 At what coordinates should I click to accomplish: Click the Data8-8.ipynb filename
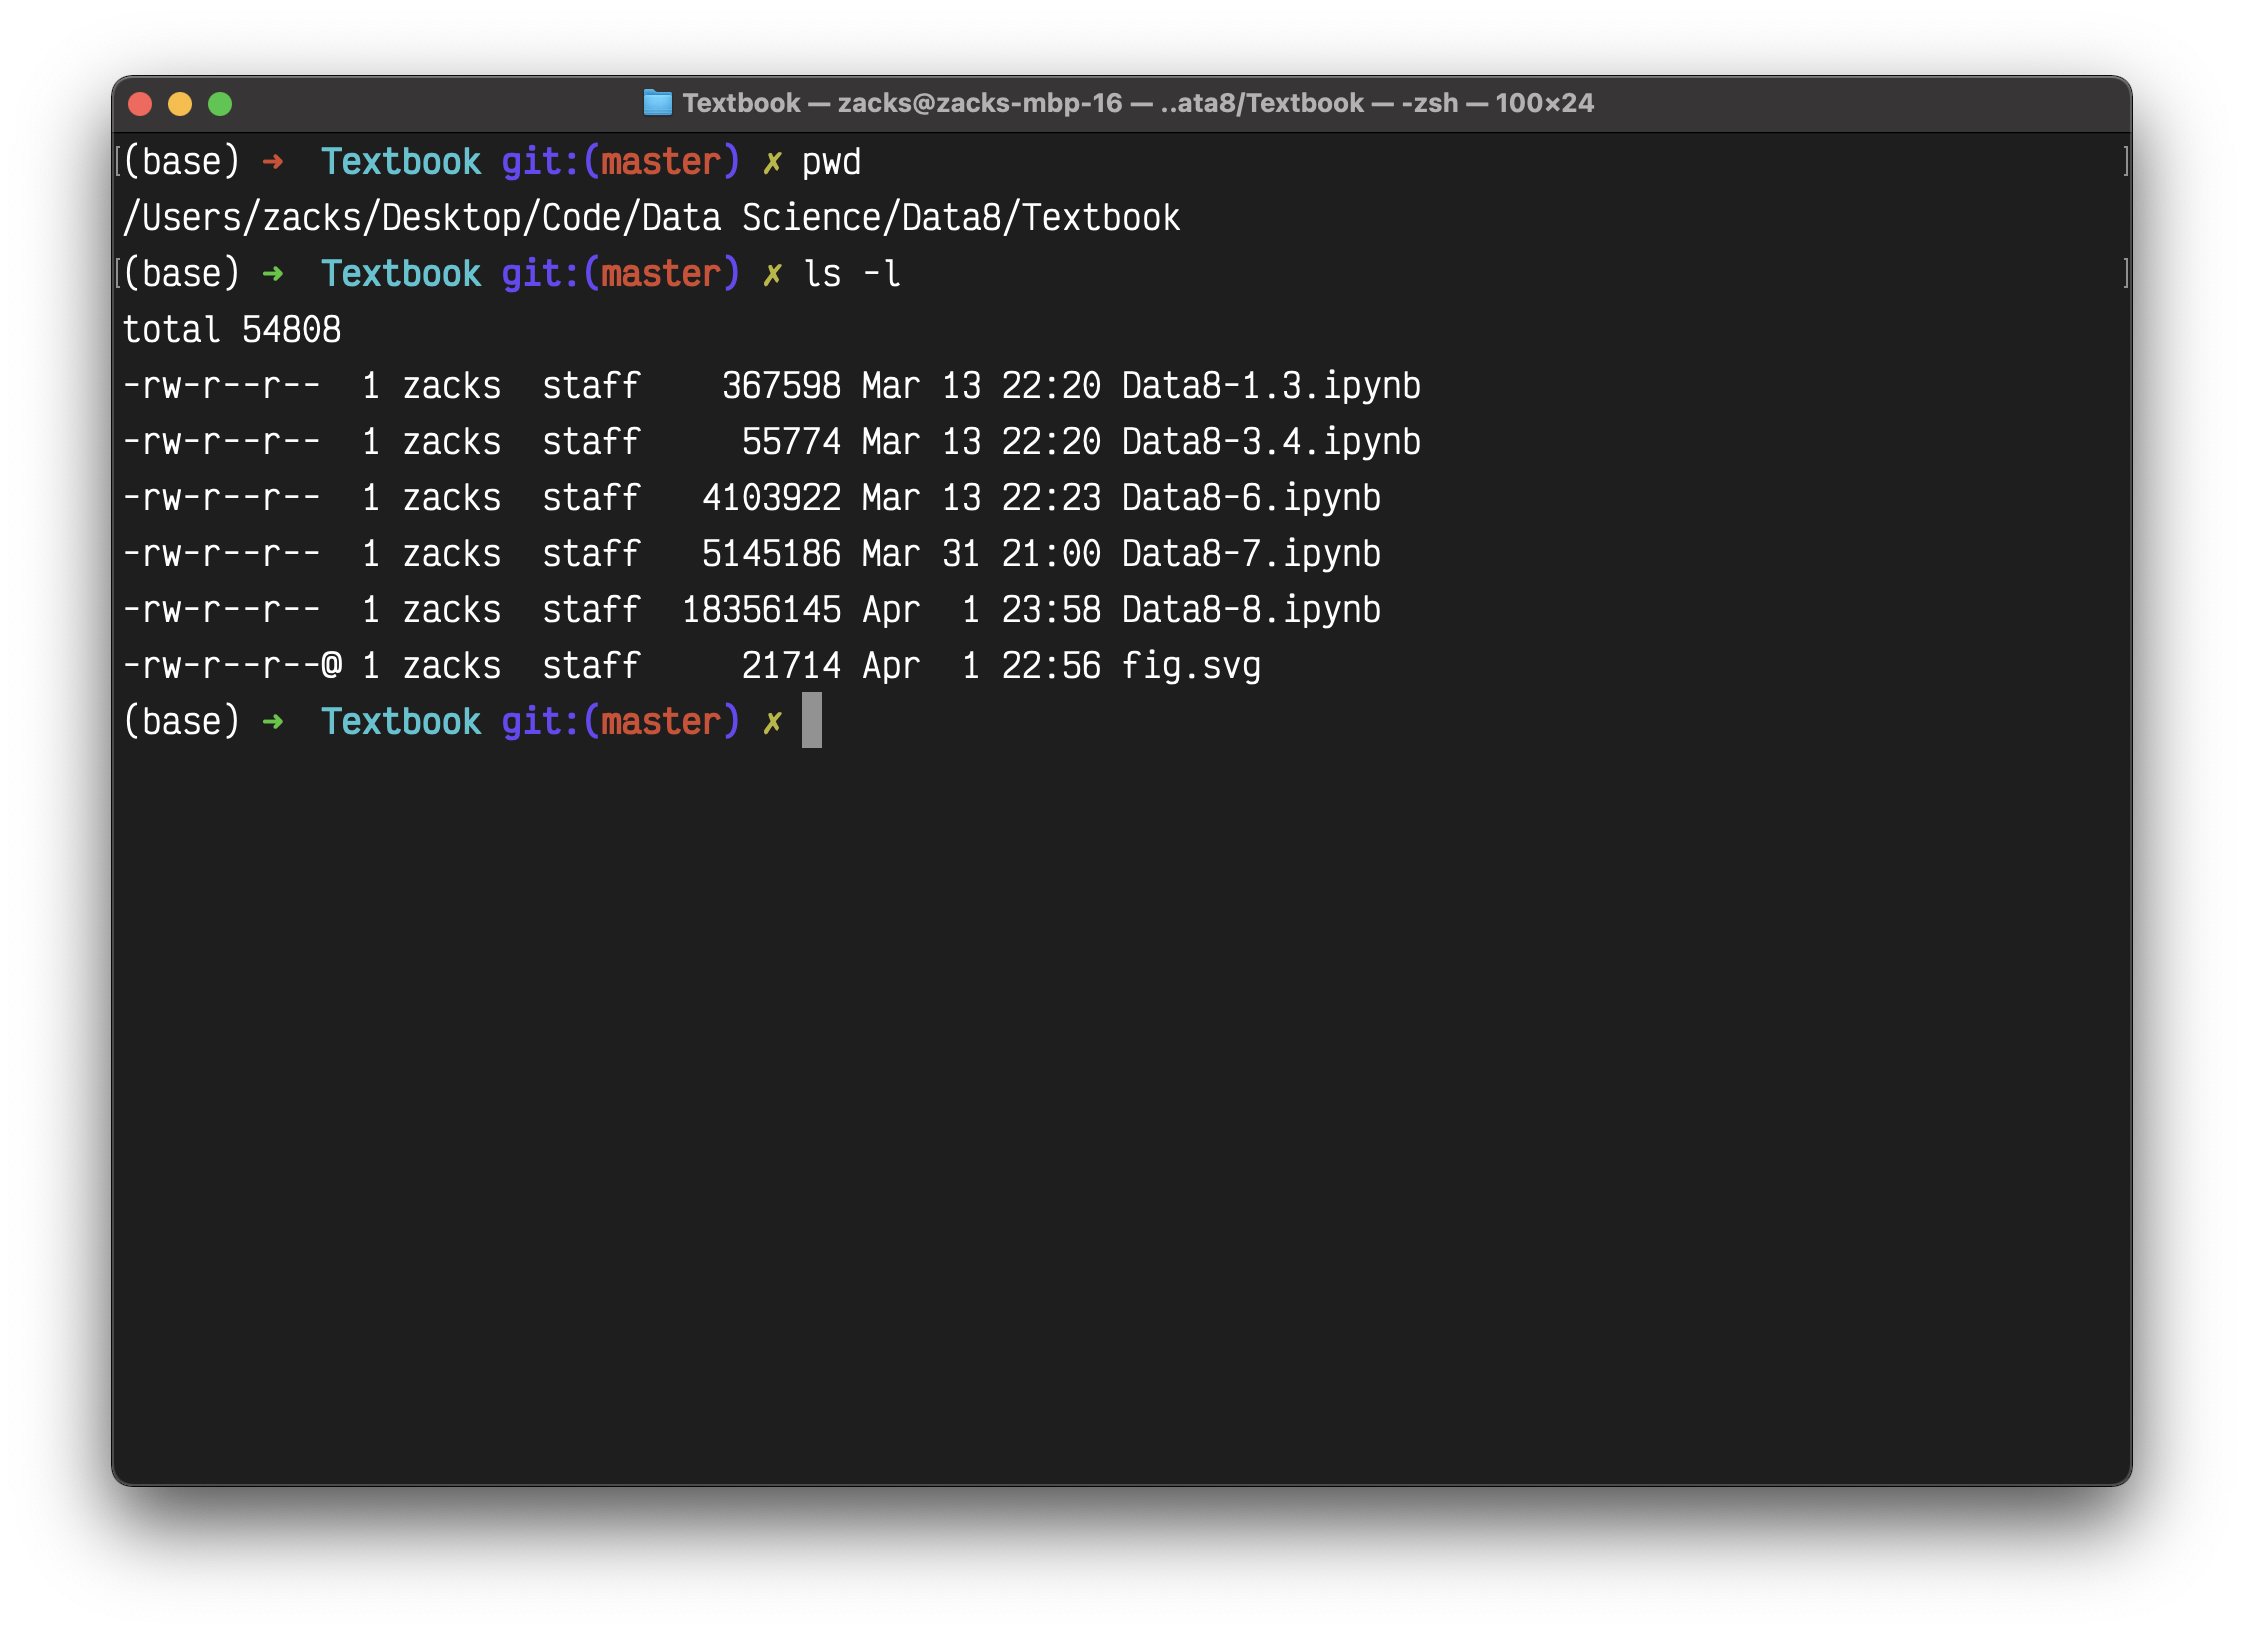[x=1251, y=610]
